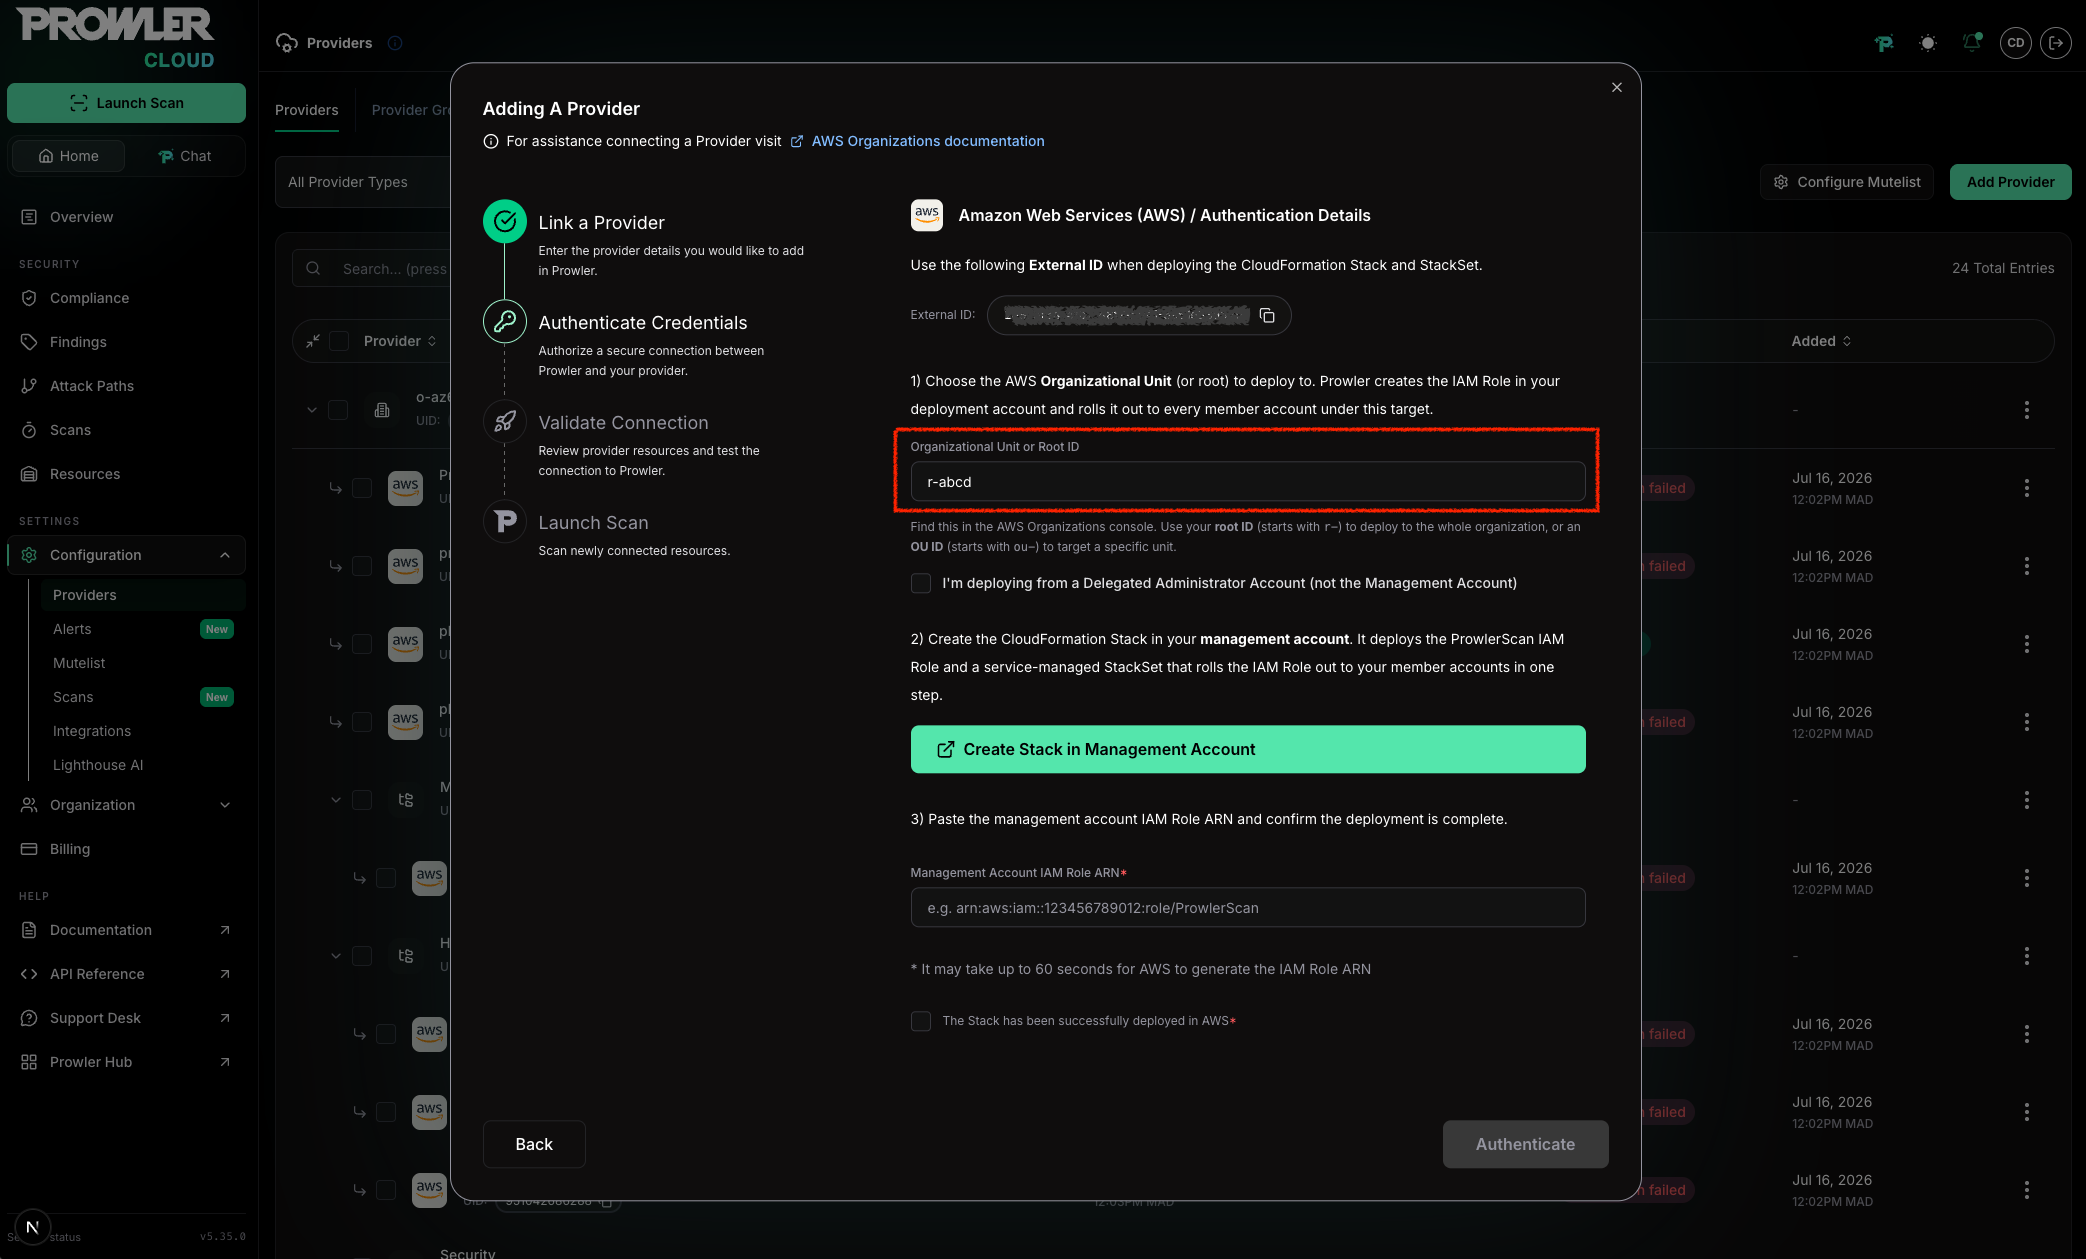The height and width of the screenshot is (1259, 2086).
Task: Click the sign out icon
Action: click(2056, 43)
